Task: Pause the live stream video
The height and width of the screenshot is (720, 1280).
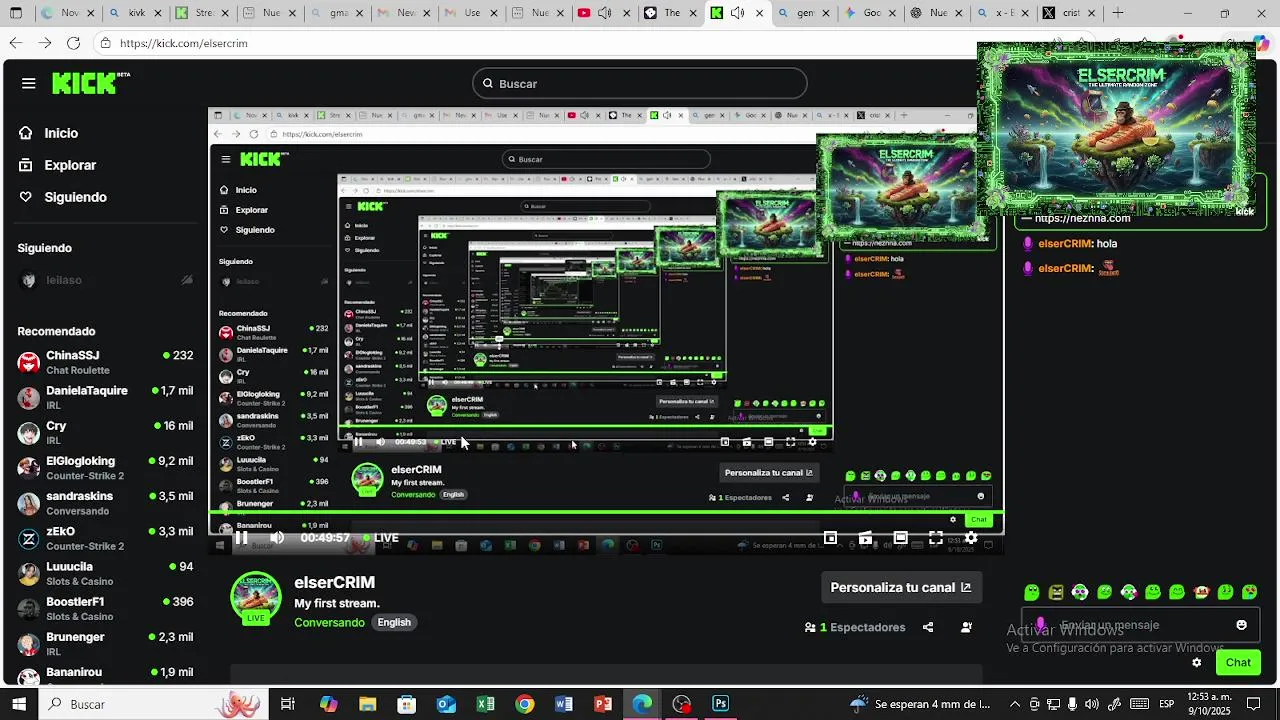Action: tap(241, 538)
